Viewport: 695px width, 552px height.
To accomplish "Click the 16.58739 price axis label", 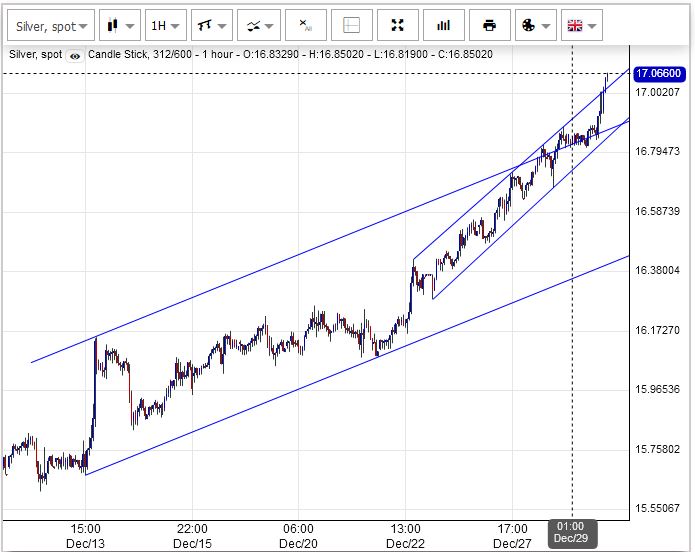I will pyautogui.click(x=657, y=211).
